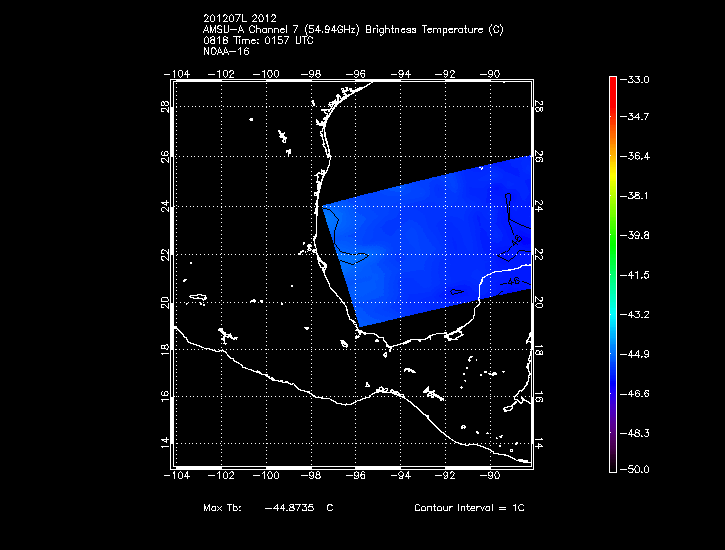Click the -36.4 color scale label
The height and width of the screenshot is (550, 725).
[x=634, y=156]
